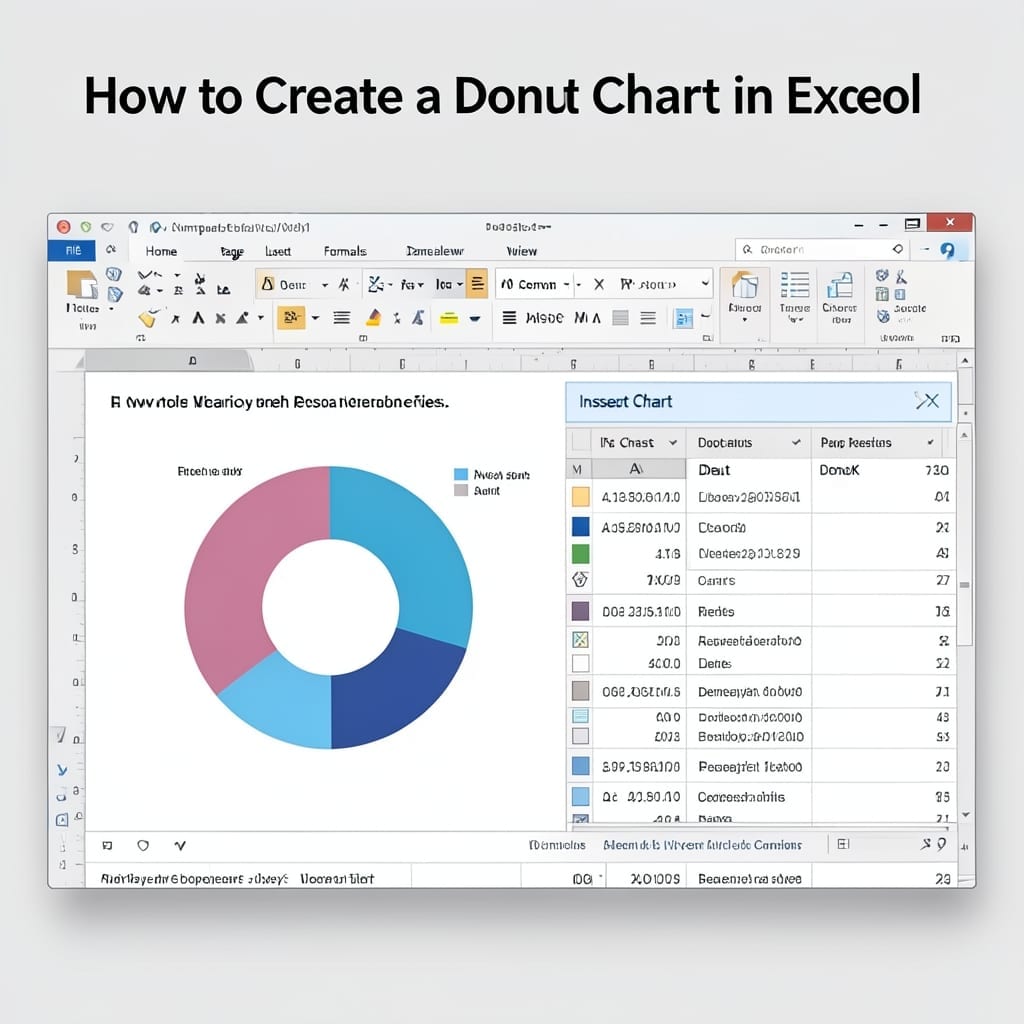Click the pentagon icon beside Oarars row
This screenshot has width=1024, height=1024.
click(x=580, y=580)
